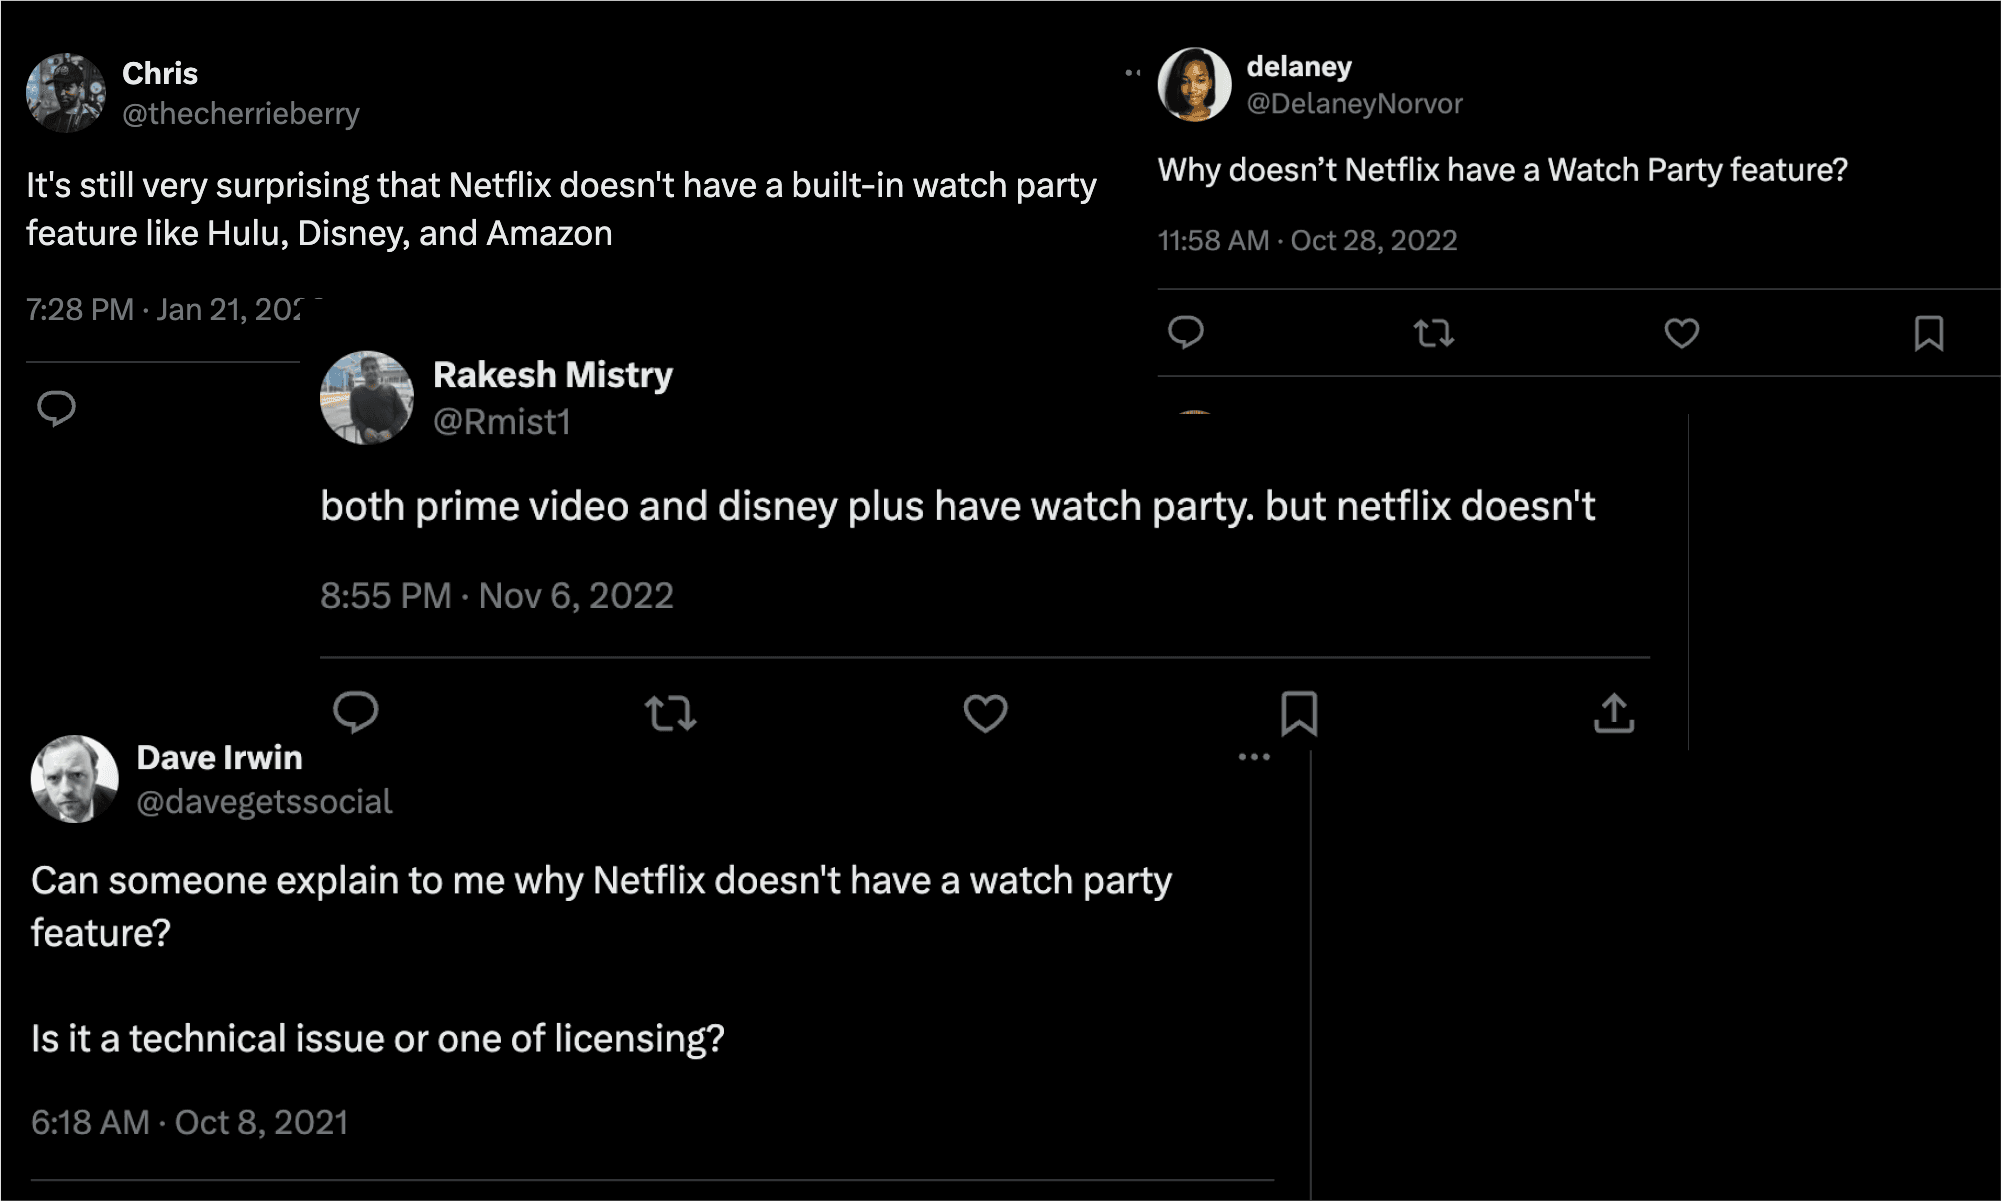2001x1201 pixels.
Task: Reply to Chris's watch party tweet
Action: 56,408
